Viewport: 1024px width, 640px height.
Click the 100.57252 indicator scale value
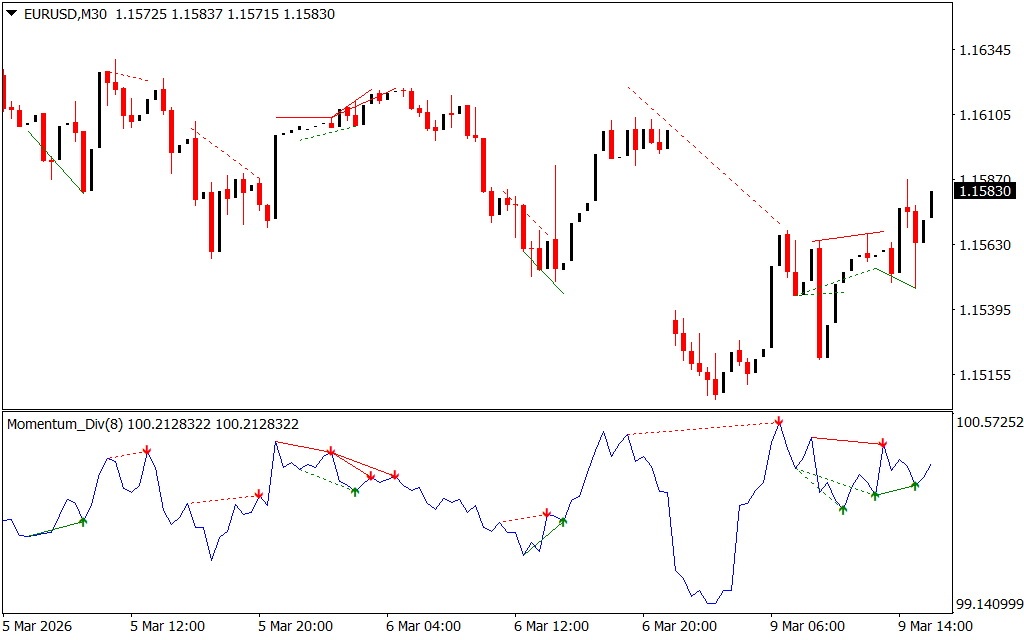[x=989, y=423]
